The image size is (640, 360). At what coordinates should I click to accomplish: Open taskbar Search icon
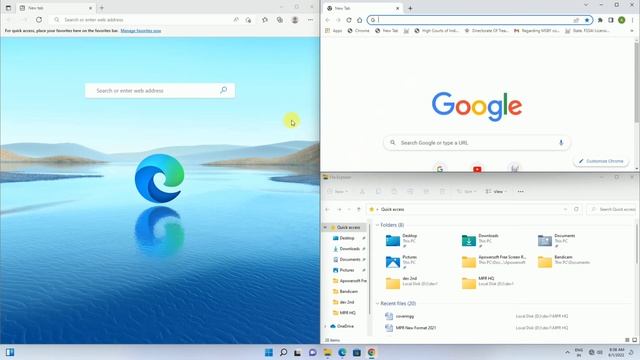point(283,352)
